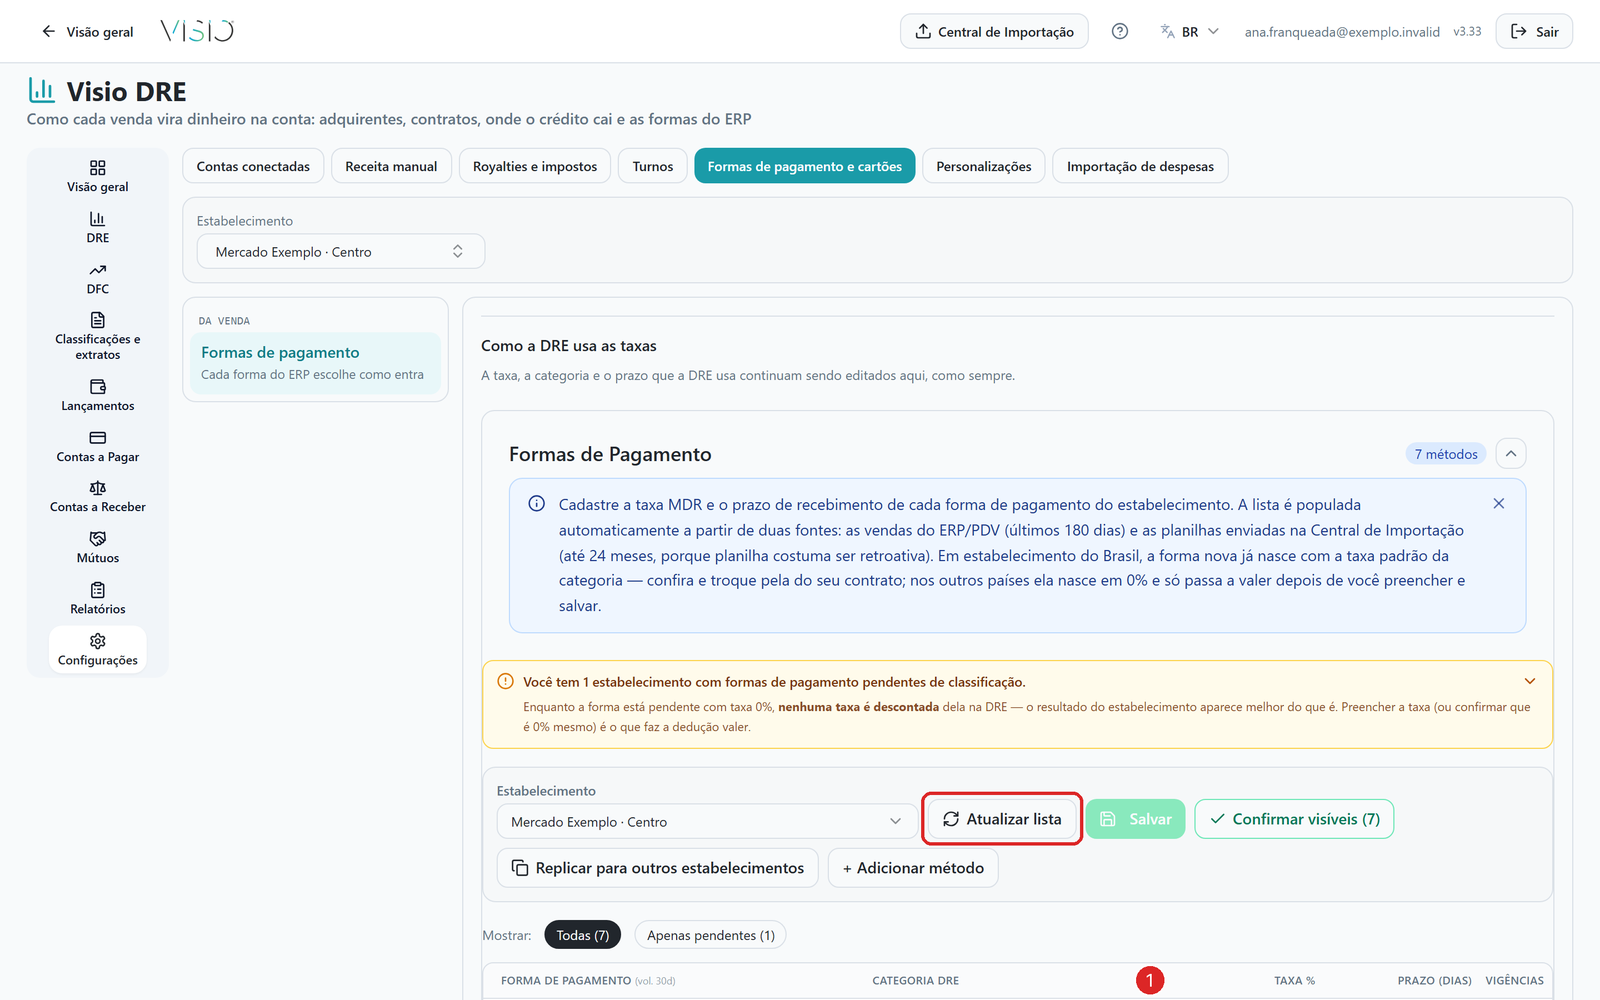Click Atualizar lista button
The image size is (1600, 1000).
pyautogui.click(x=1002, y=818)
